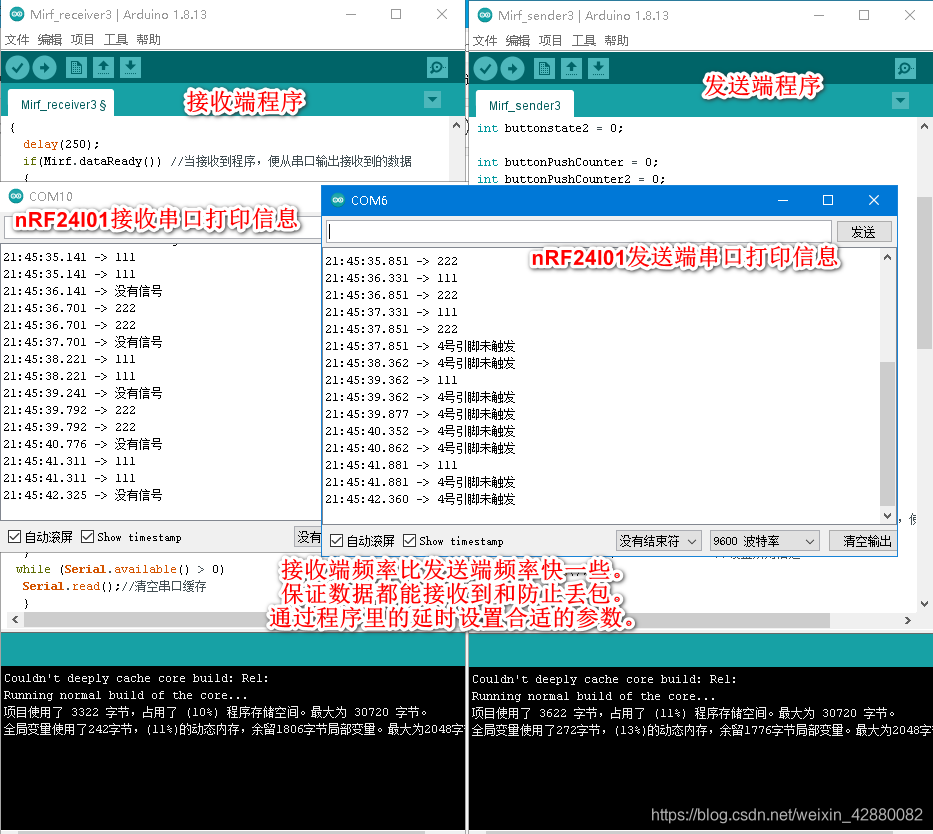The height and width of the screenshot is (834, 933).
Task: Open 工具 menu in Mirf_receiver3 window
Action: tap(115, 39)
